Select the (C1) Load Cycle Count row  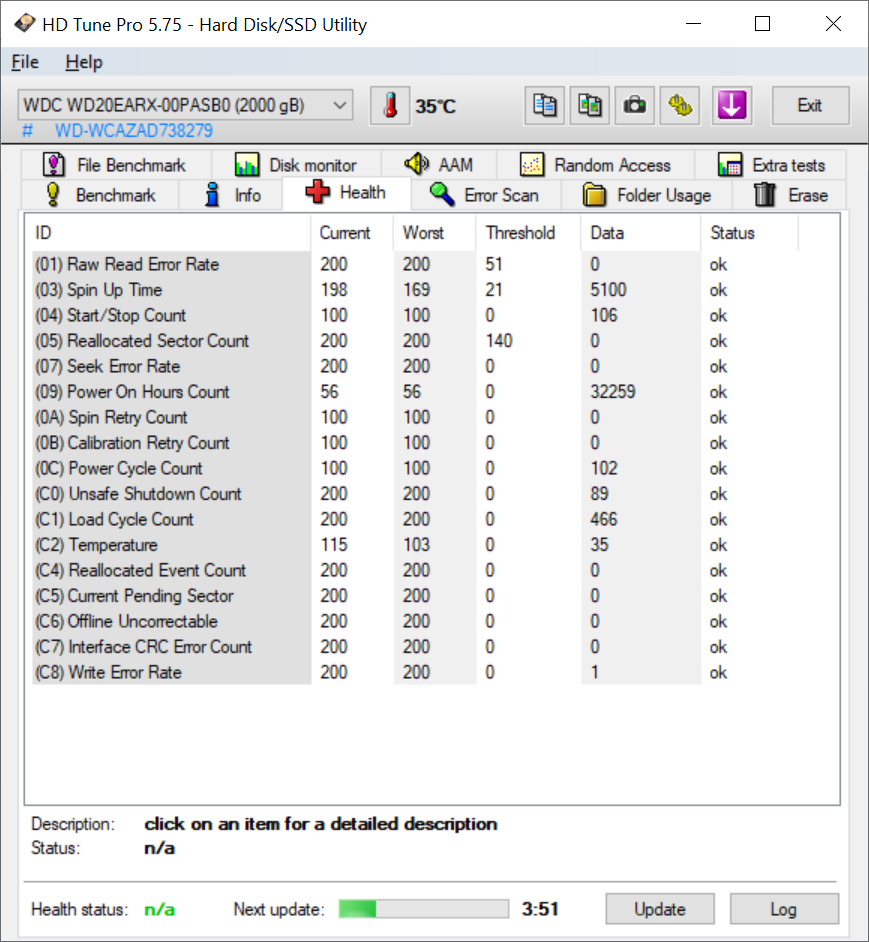click(415, 520)
